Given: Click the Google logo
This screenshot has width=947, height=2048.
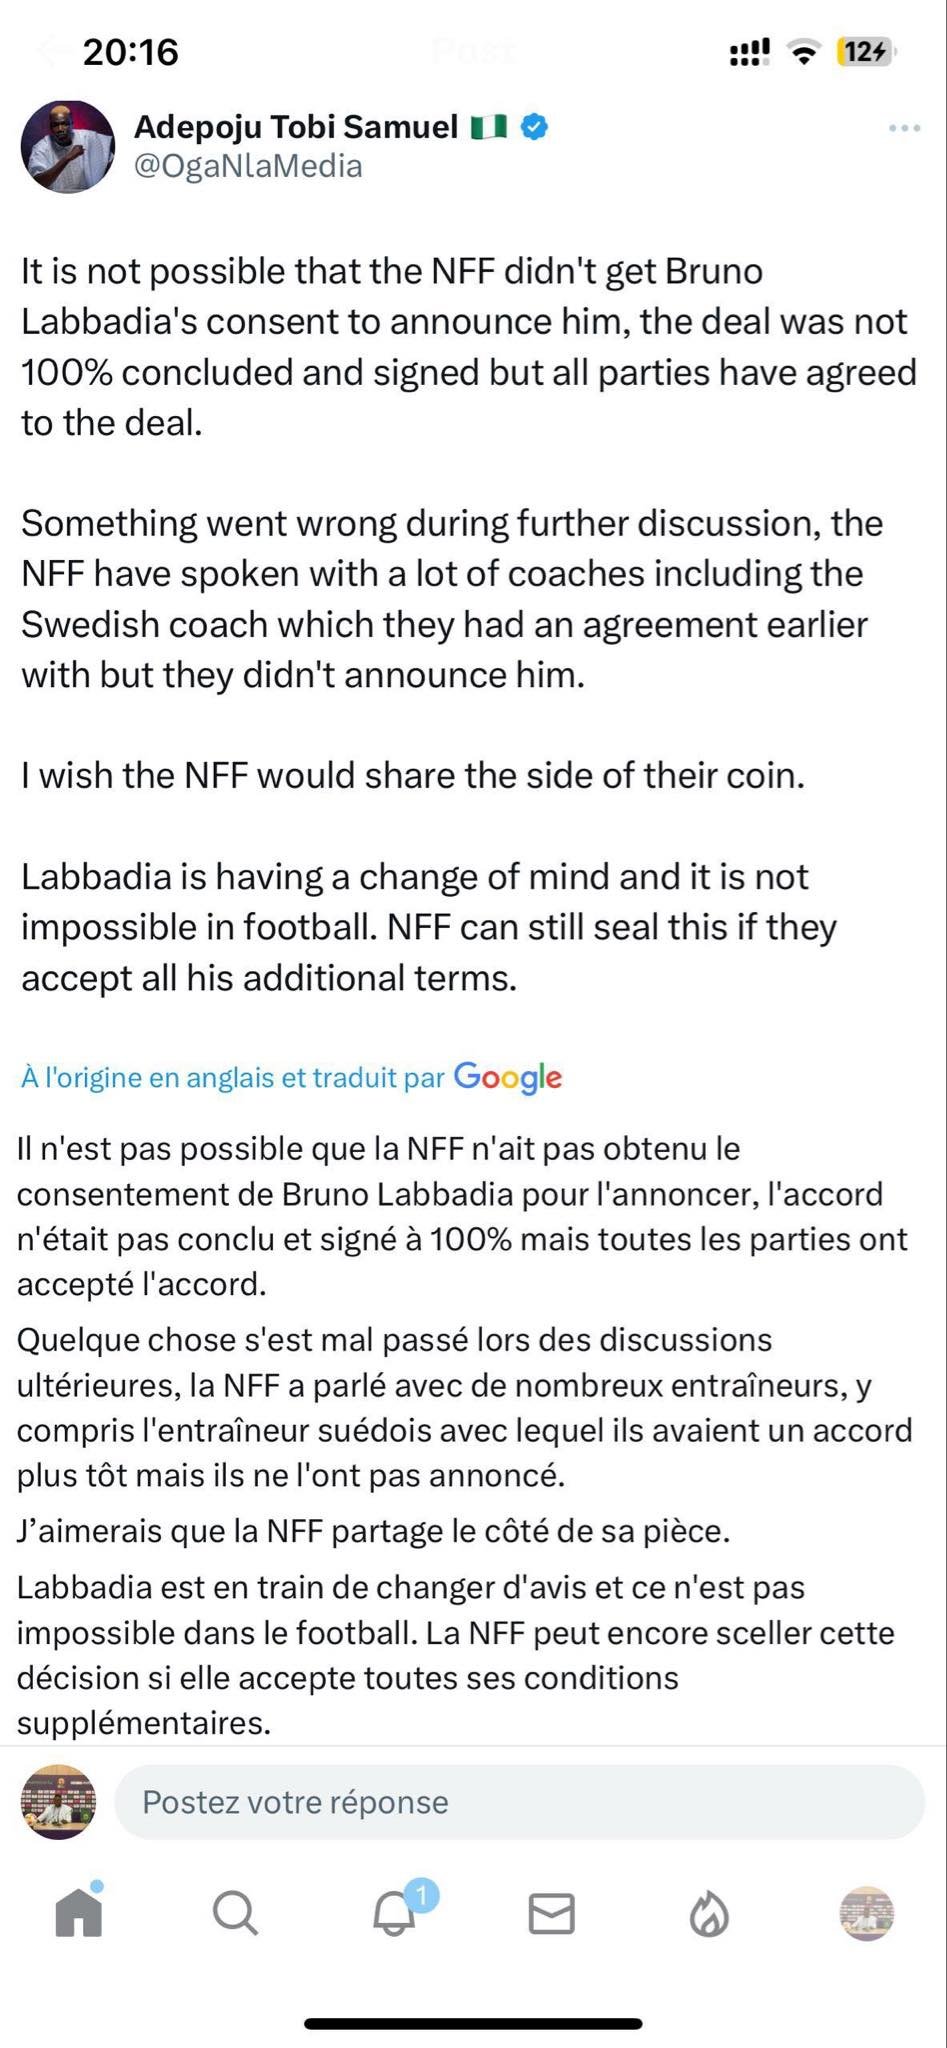Looking at the screenshot, I should click(x=508, y=1077).
